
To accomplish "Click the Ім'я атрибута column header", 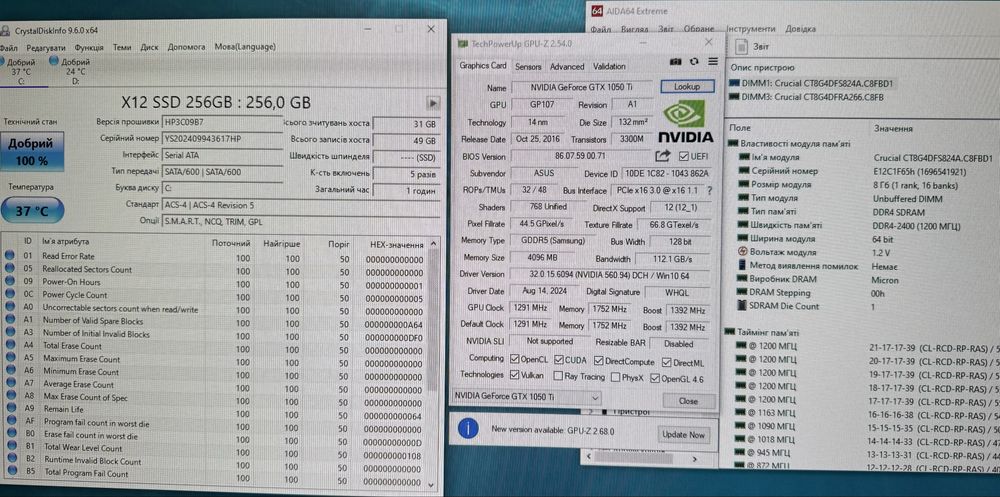I will pos(66,241).
